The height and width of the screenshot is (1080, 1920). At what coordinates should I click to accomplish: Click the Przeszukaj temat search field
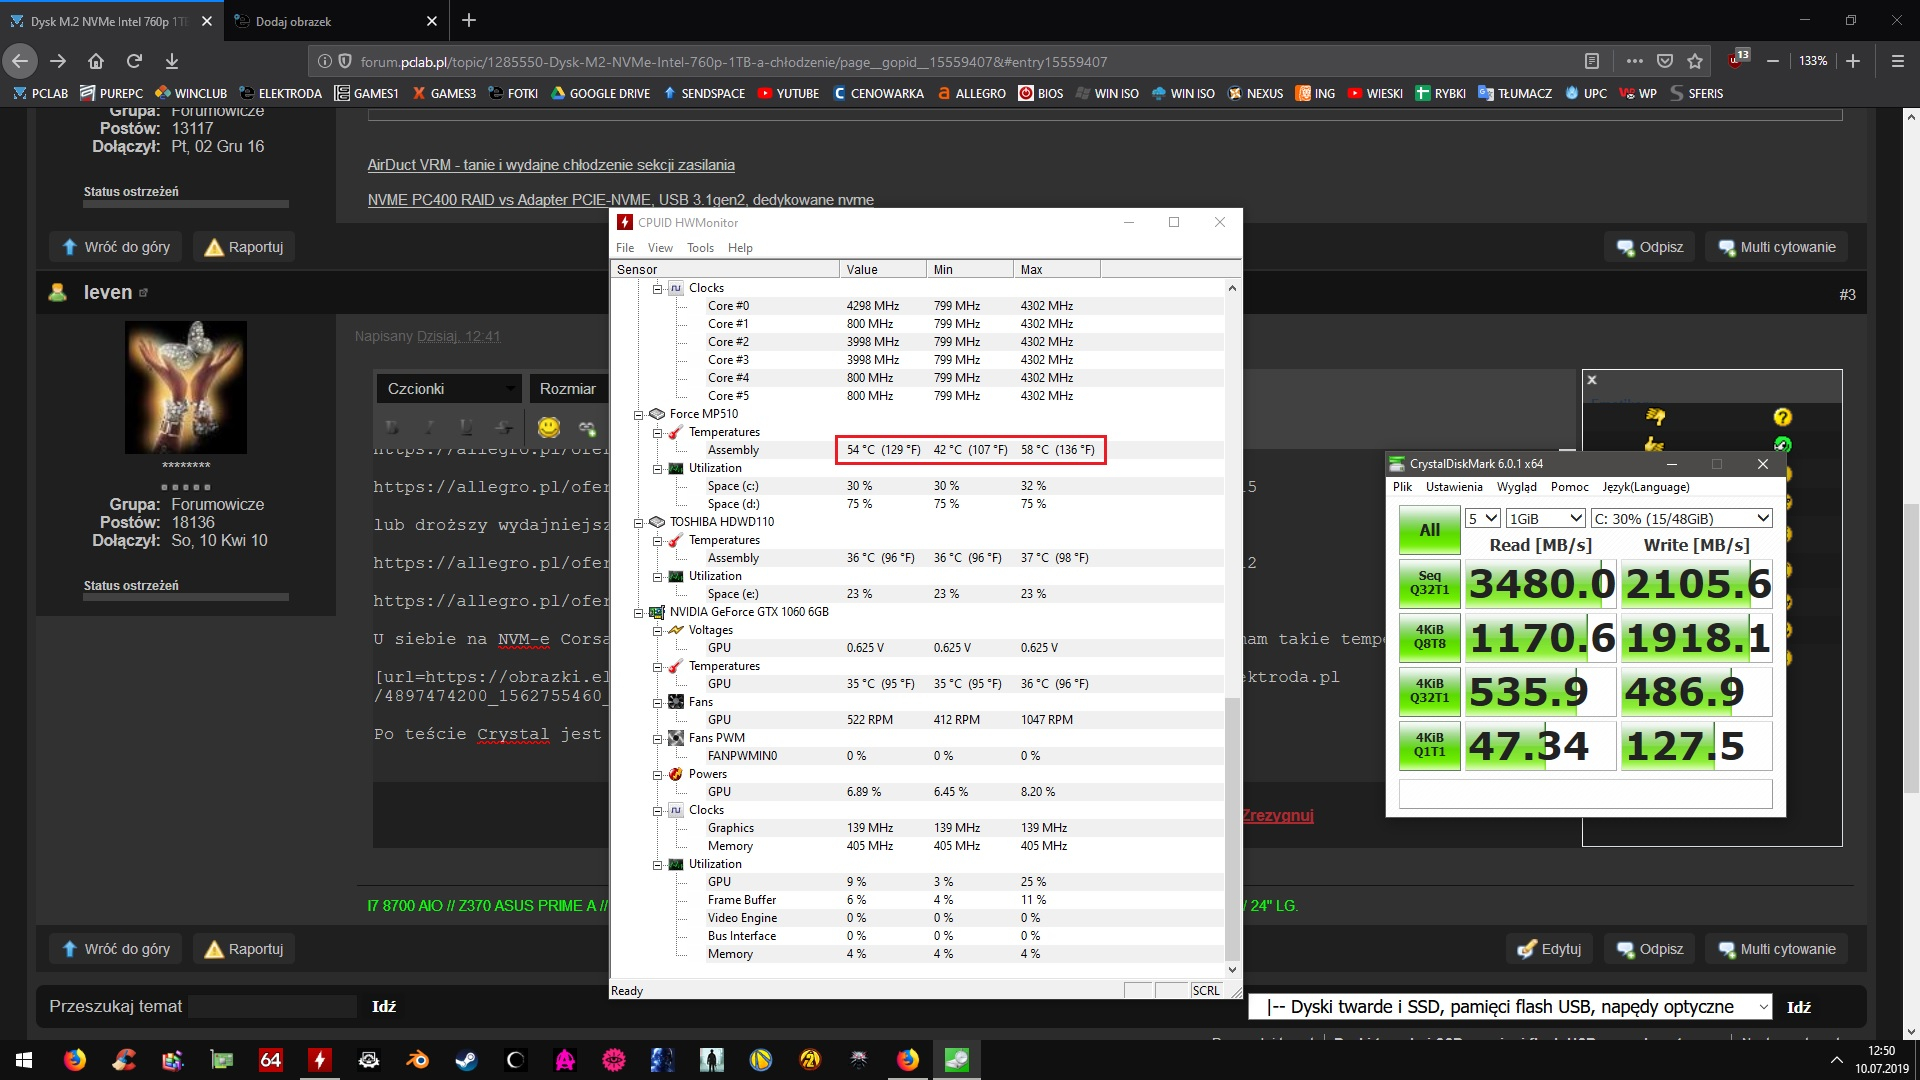point(272,1006)
